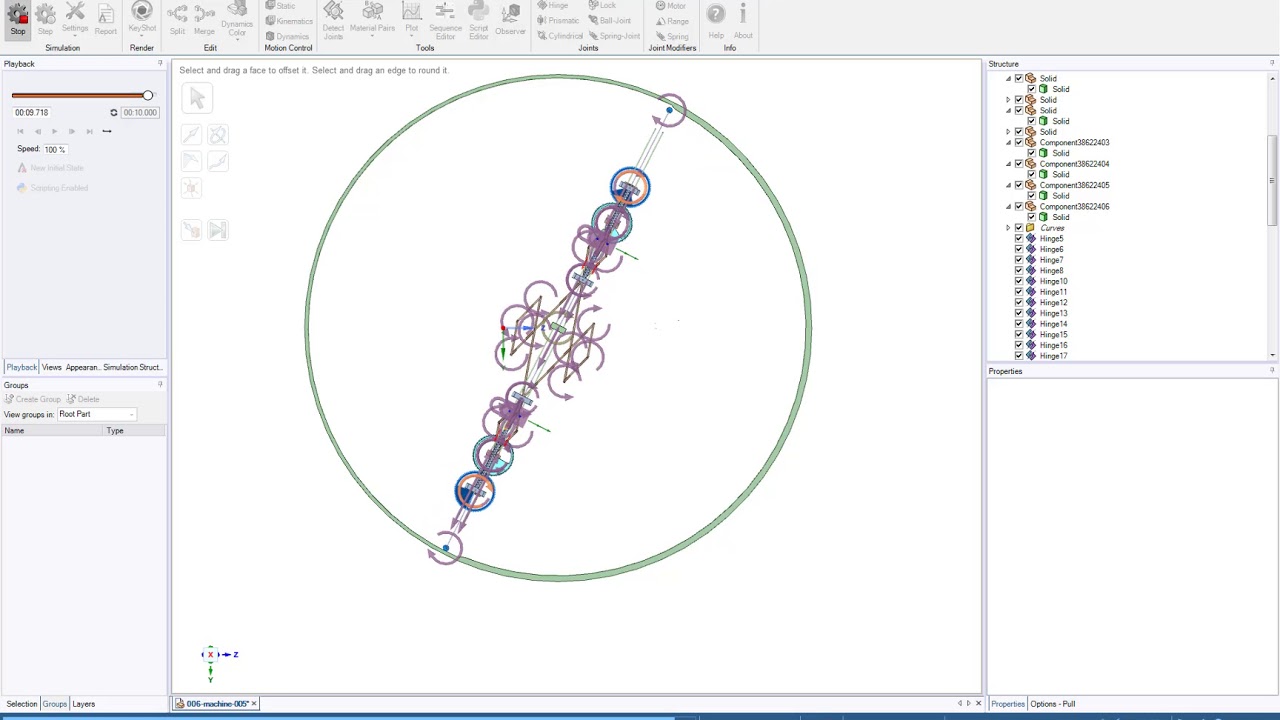The height and width of the screenshot is (720, 1280).
Task: Launch KeyShot render
Action: [142, 20]
